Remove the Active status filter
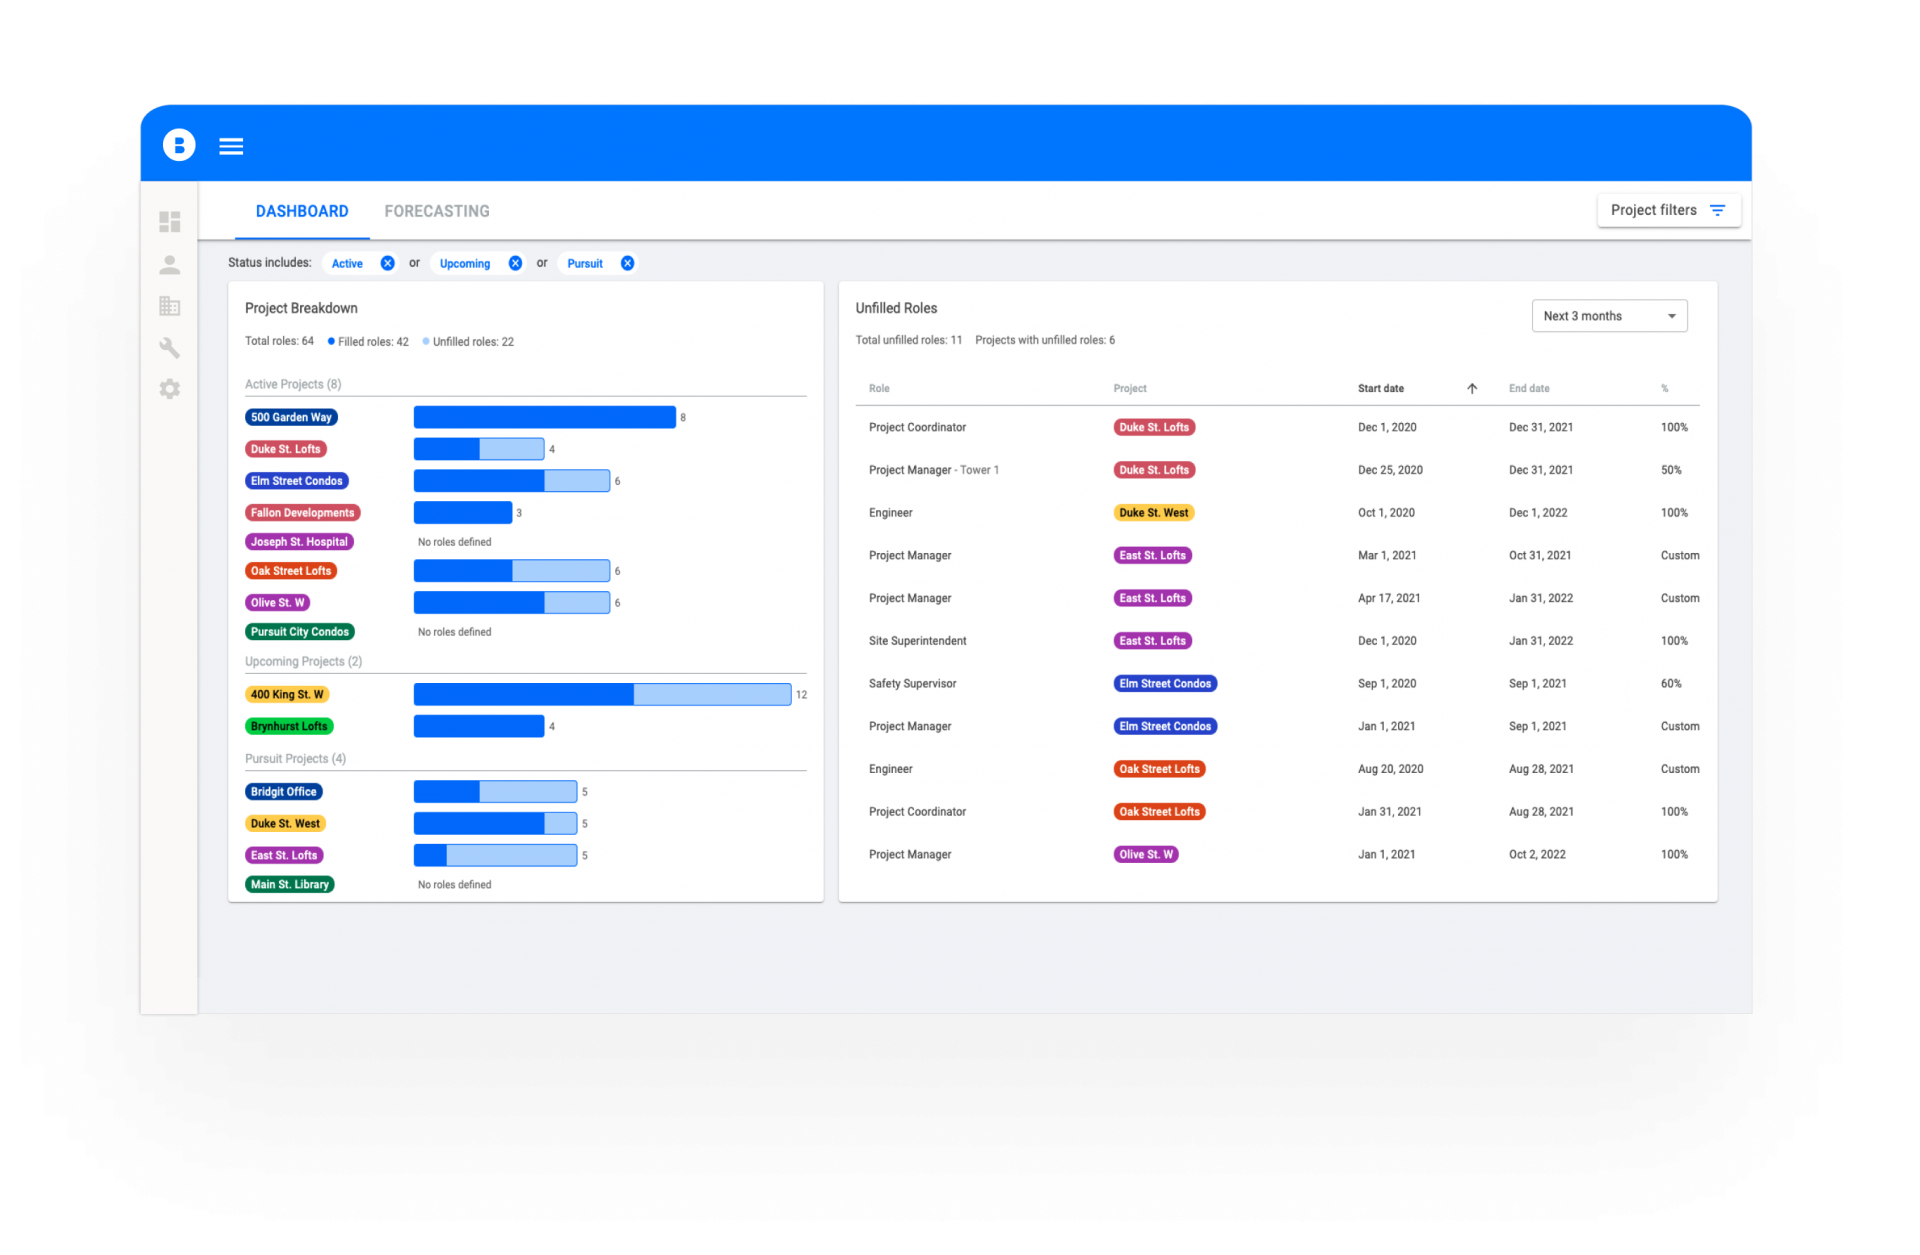The width and height of the screenshot is (1920, 1255). [387, 263]
